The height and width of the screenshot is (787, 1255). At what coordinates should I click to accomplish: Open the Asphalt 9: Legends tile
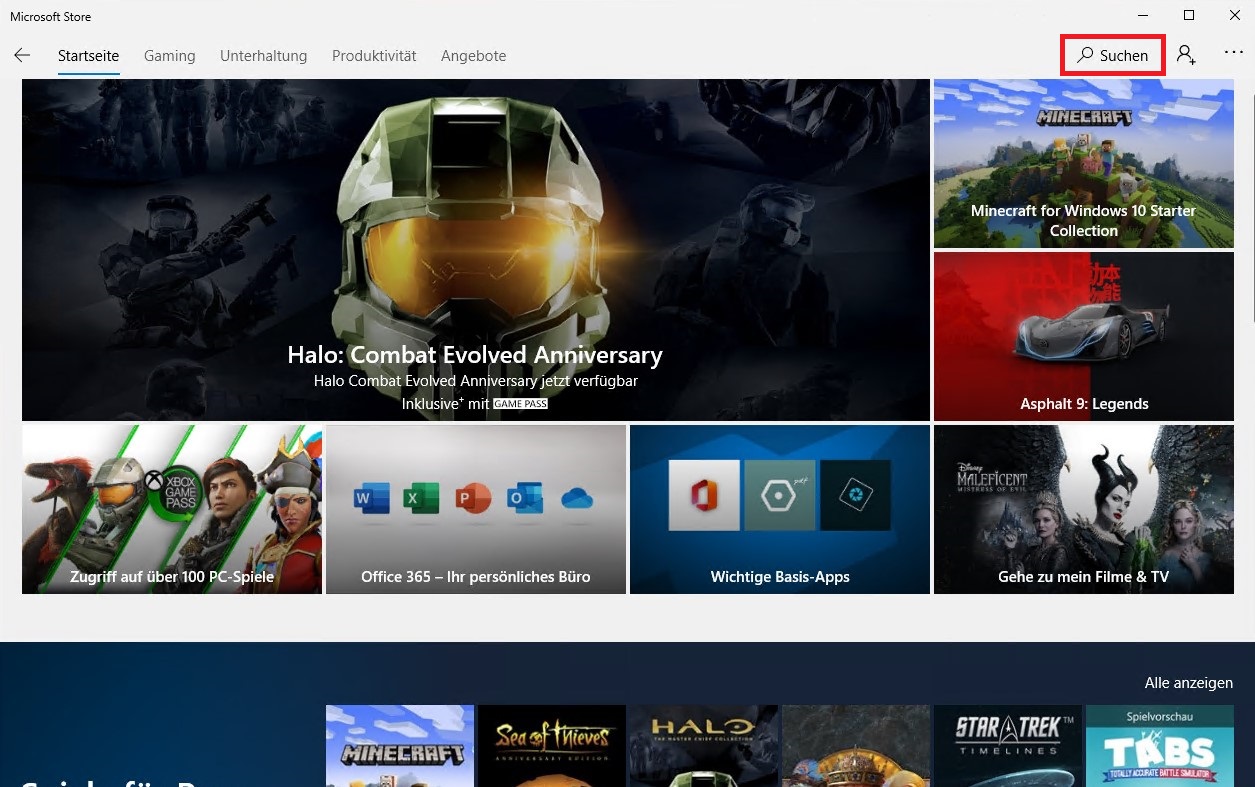1083,336
